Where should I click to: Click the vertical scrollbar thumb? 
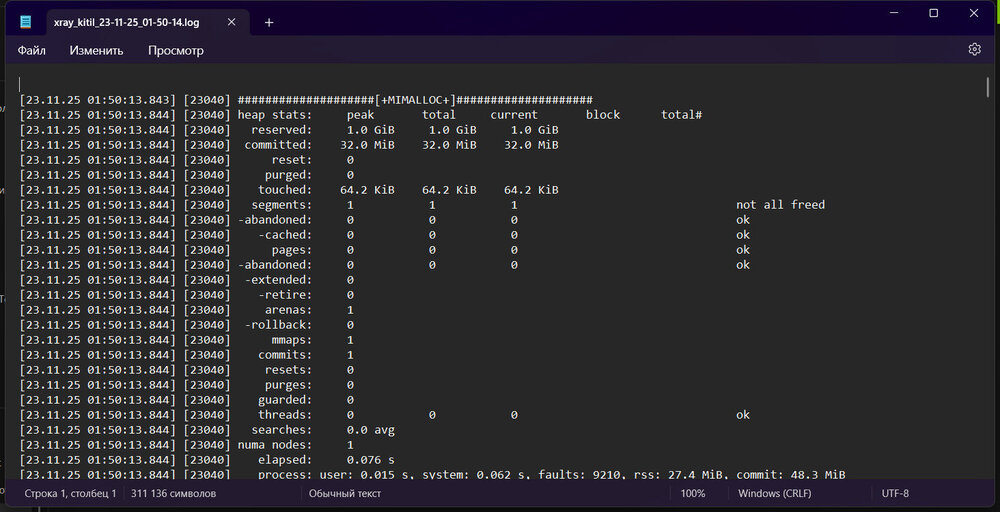(987, 88)
